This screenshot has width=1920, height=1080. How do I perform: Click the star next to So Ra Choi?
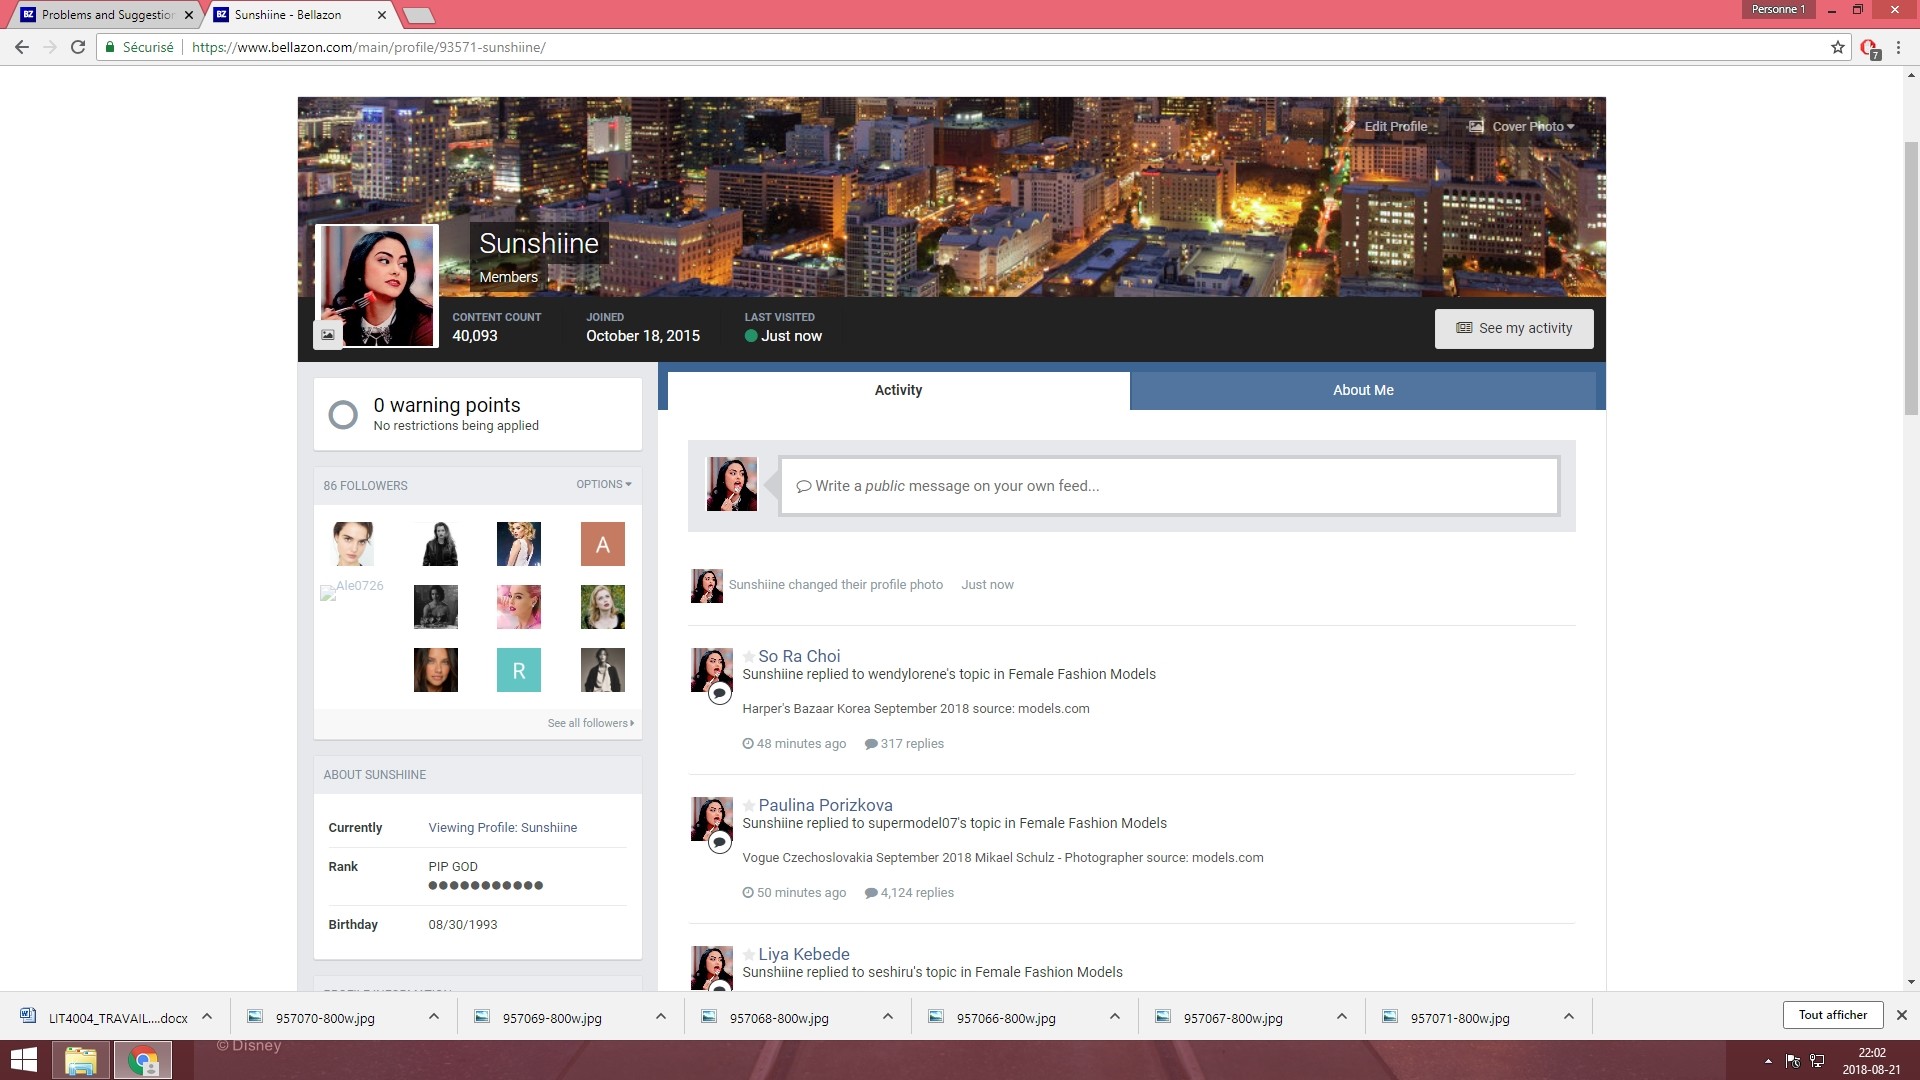pos(748,657)
